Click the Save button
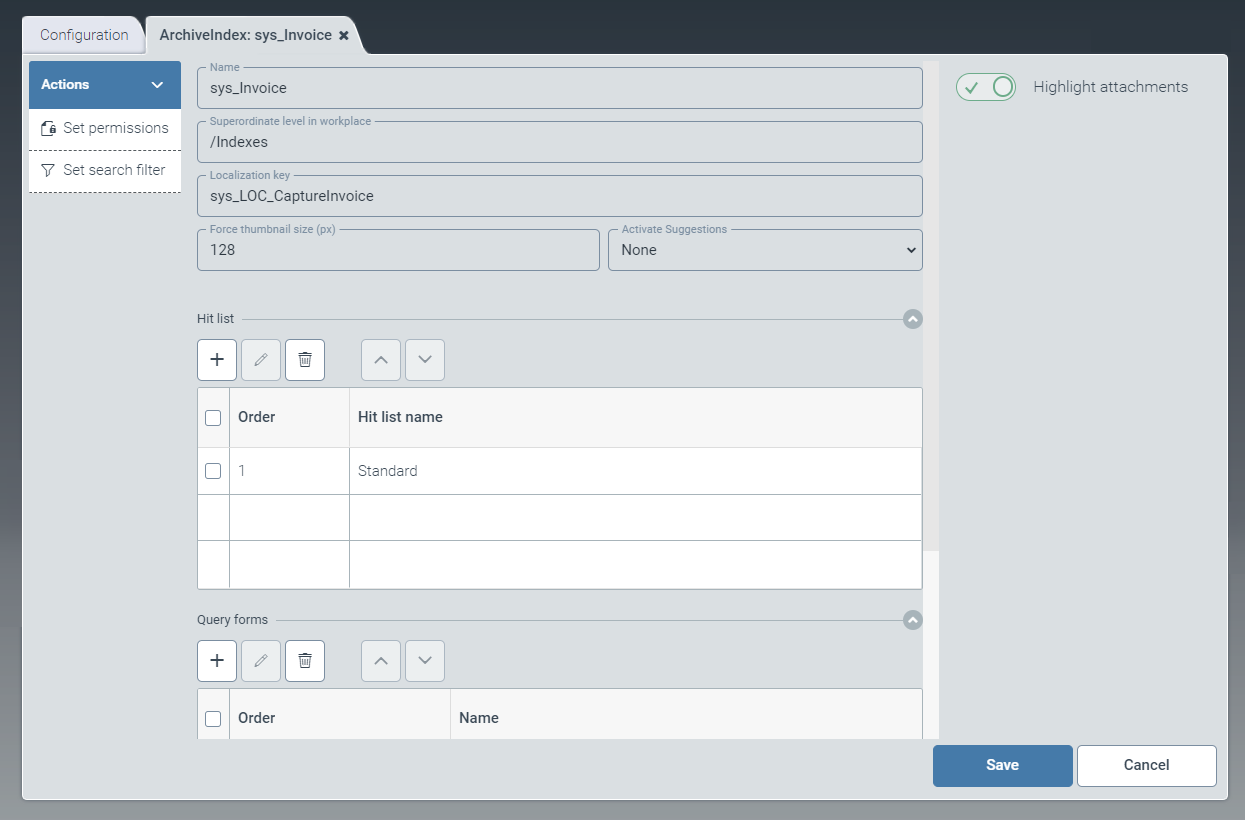Screen dimensions: 1245x820 pyautogui.click(x=1002, y=765)
